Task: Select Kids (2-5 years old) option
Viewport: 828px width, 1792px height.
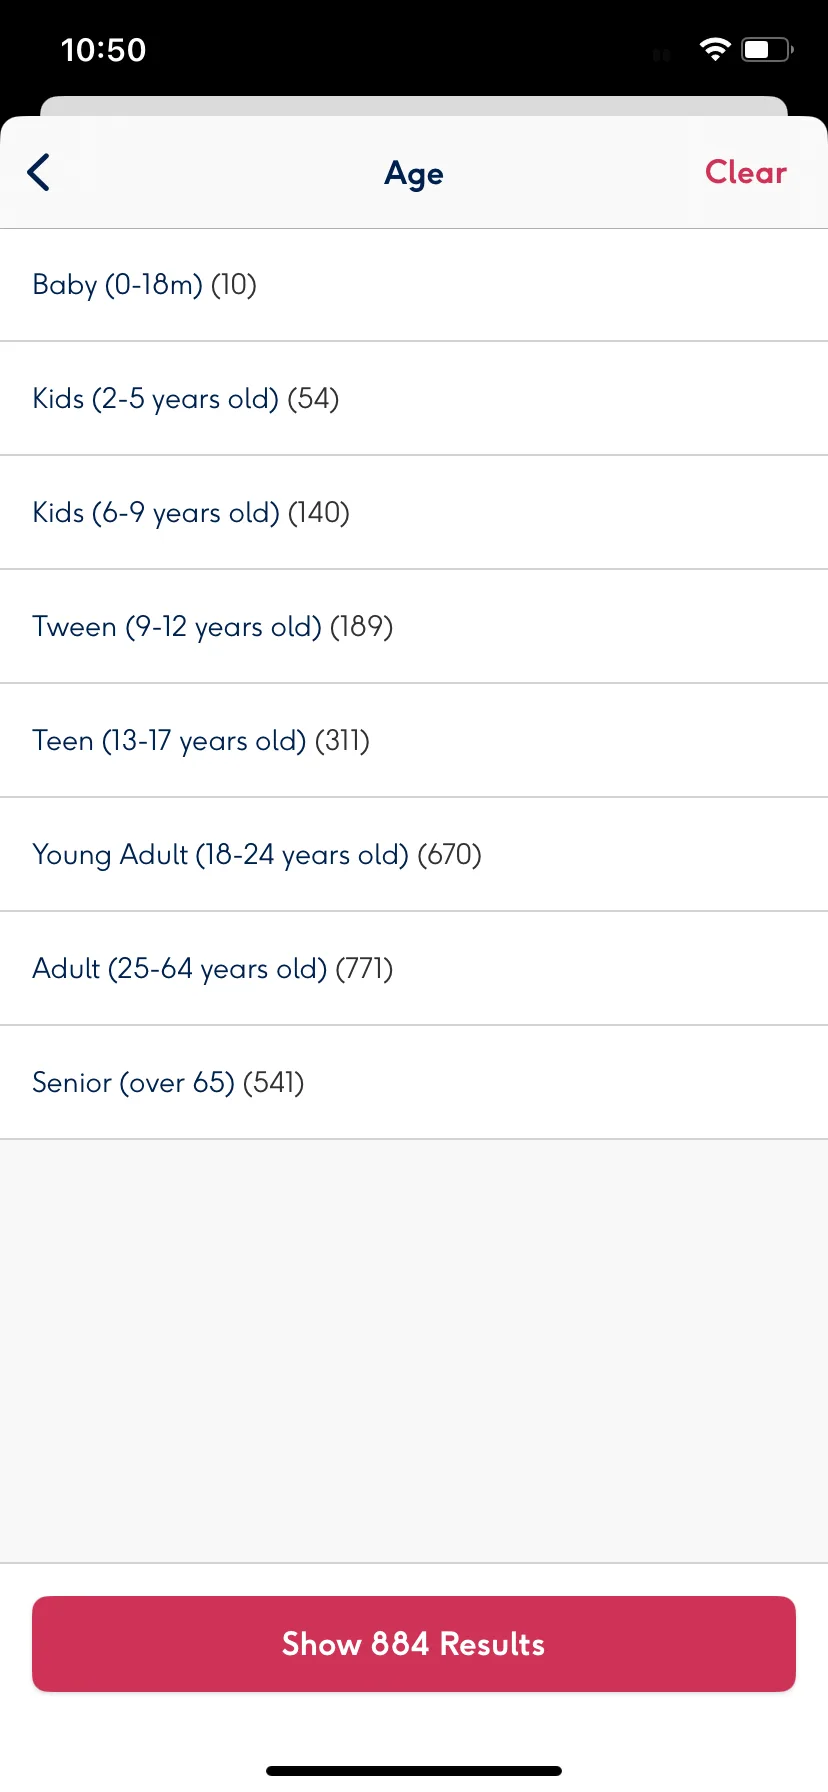Action: tap(414, 399)
